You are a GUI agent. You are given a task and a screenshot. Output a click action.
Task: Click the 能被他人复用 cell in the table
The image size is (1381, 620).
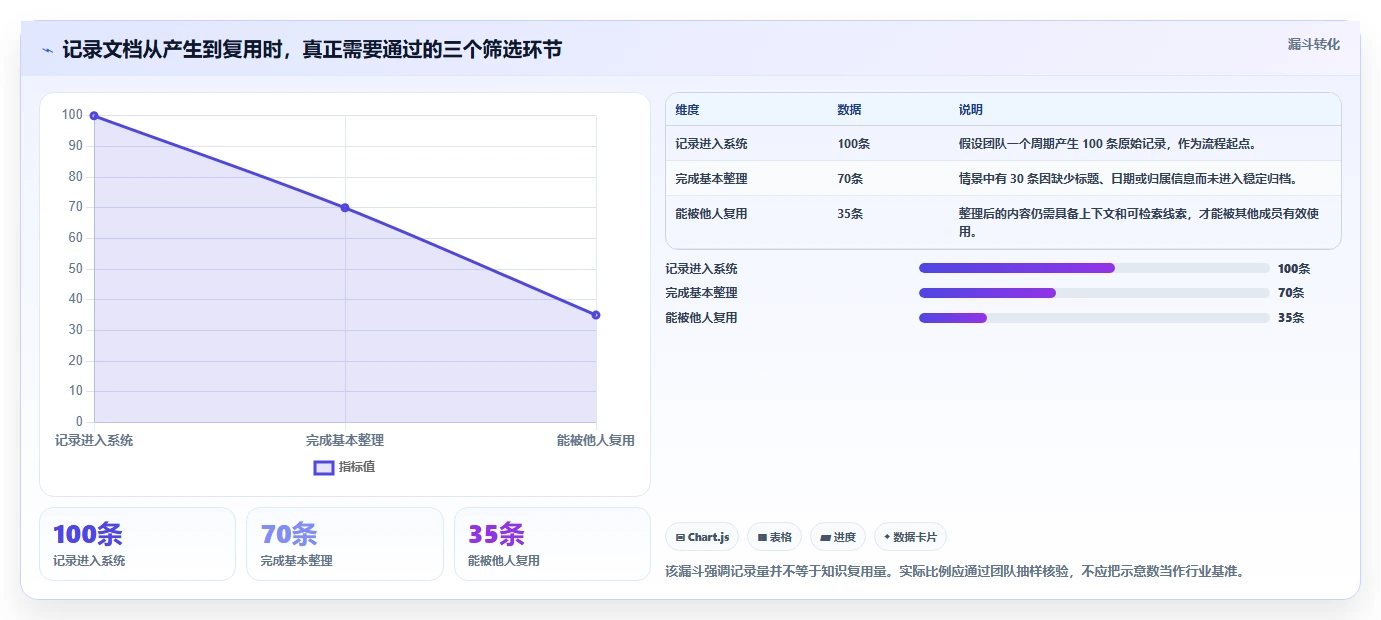pyautogui.click(x=711, y=214)
